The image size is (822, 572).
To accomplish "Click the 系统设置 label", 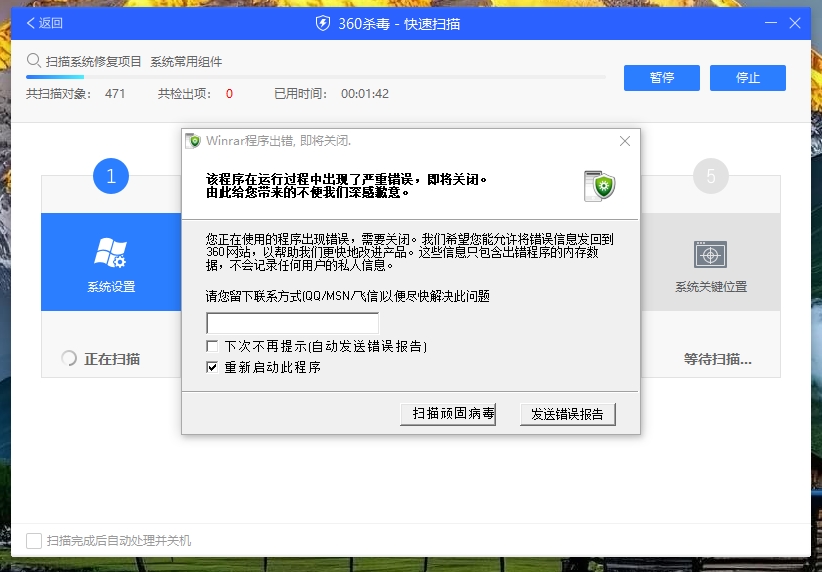I will [x=111, y=287].
